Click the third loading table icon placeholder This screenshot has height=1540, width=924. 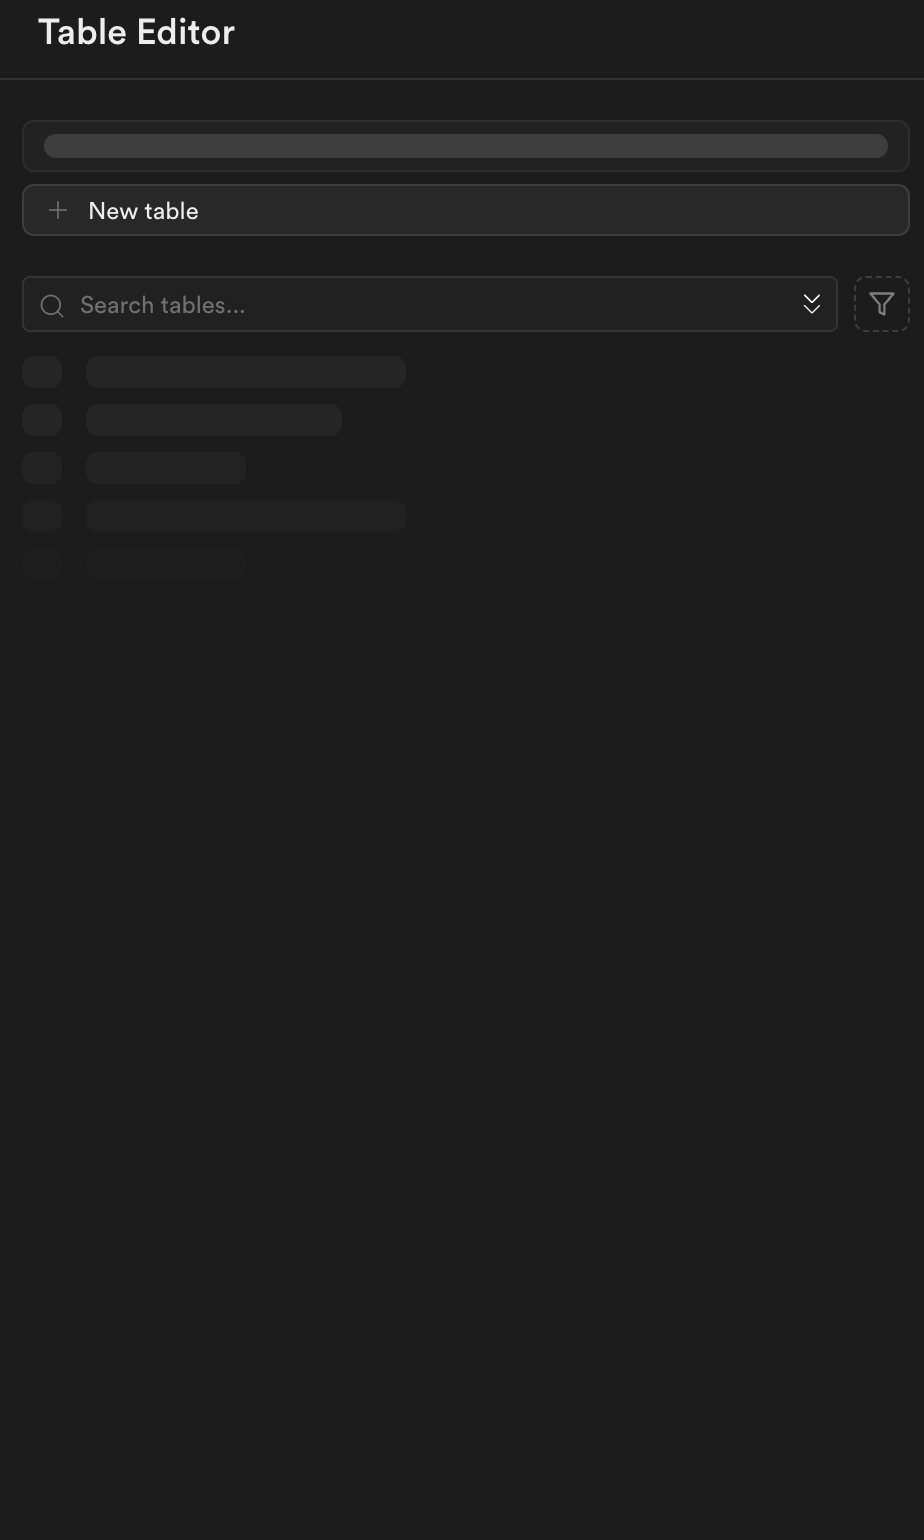coord(42,468)
